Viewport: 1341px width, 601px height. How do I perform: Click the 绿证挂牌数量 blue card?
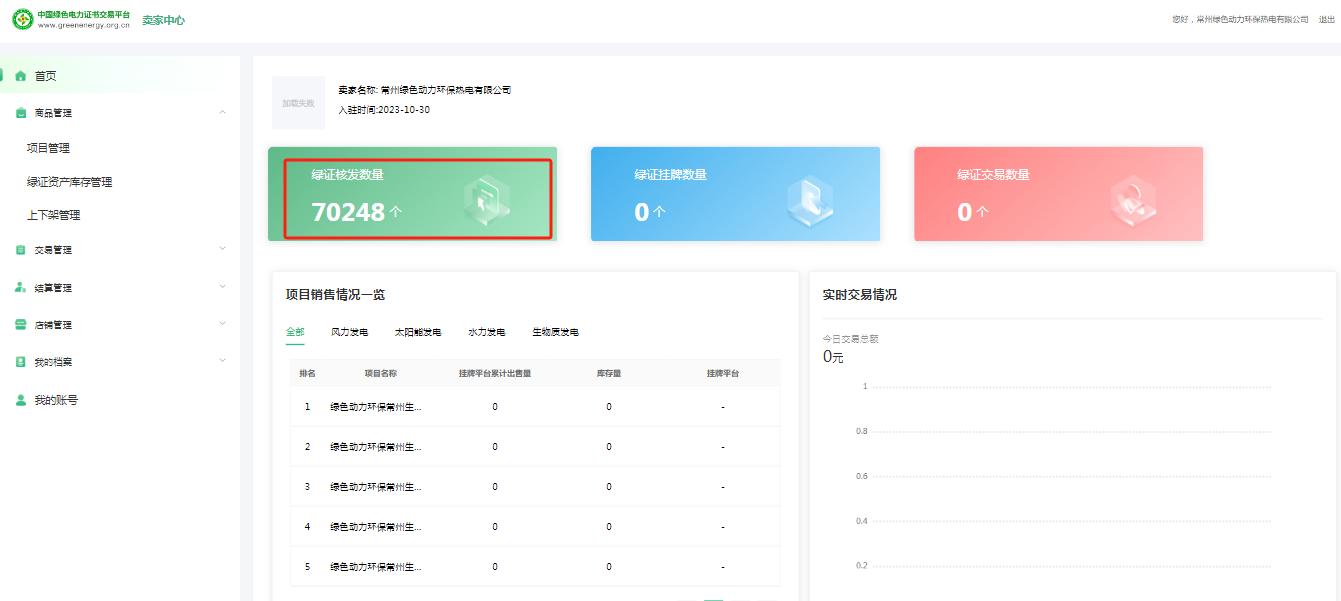[735, 193]
